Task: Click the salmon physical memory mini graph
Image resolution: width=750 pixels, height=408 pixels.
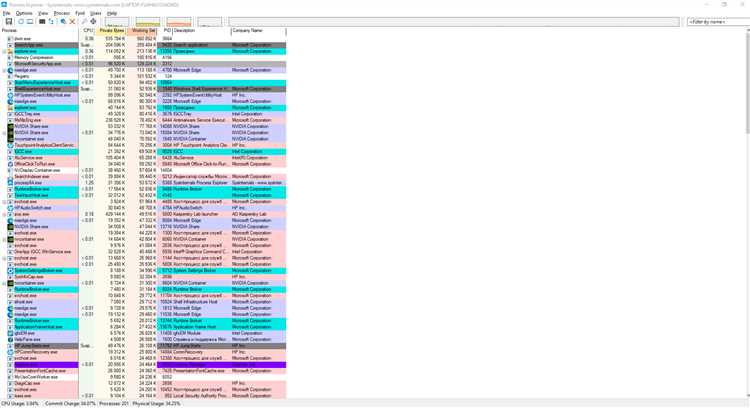Action: tap(179, 22)
